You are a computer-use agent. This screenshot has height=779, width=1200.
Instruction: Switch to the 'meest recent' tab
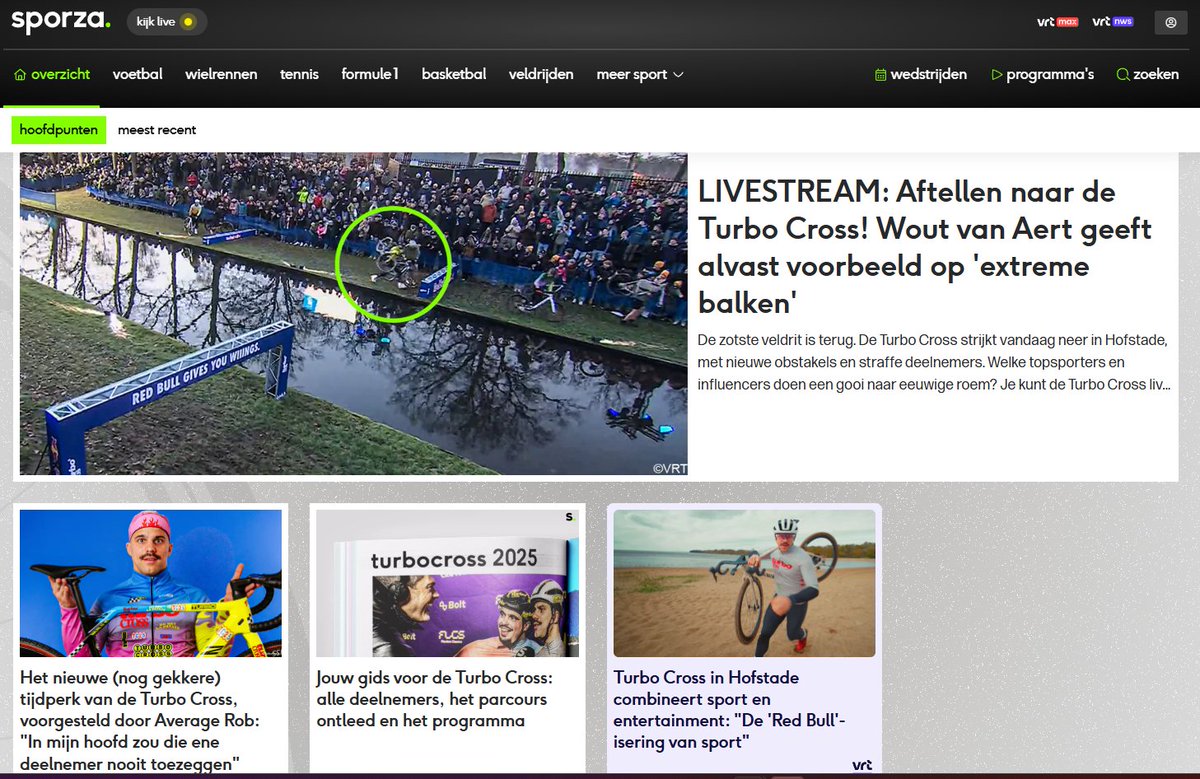tap(157, 129)
